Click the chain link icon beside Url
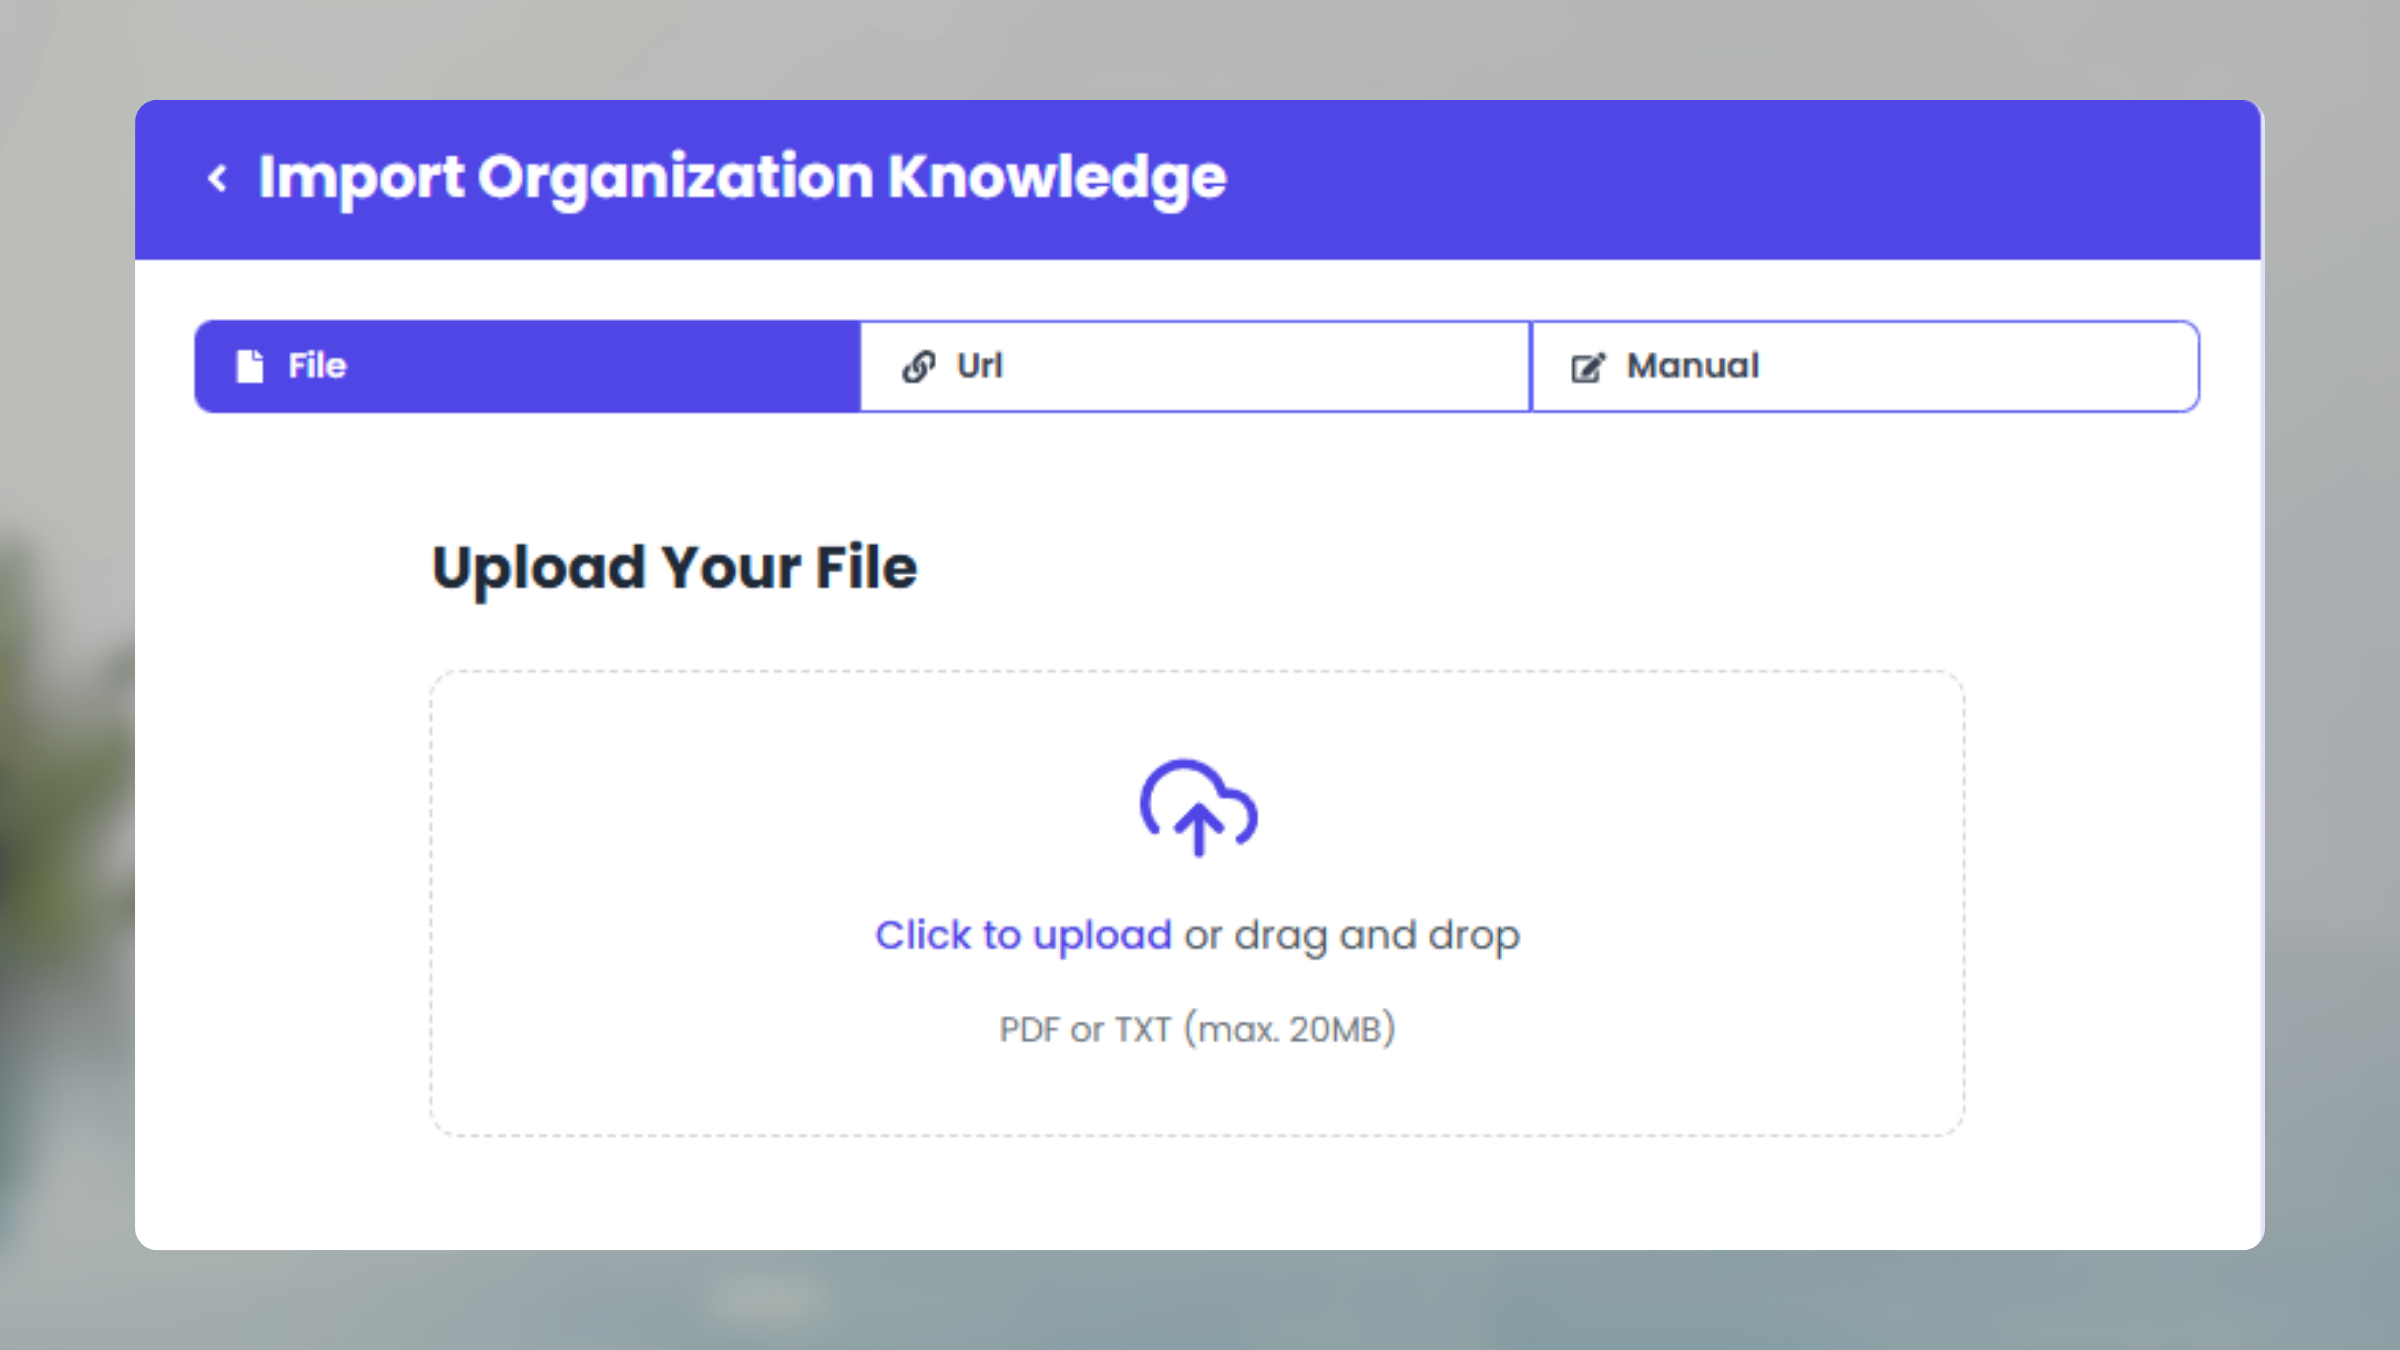Screen dimensions: 2400x1350 [x=918, y=366]
